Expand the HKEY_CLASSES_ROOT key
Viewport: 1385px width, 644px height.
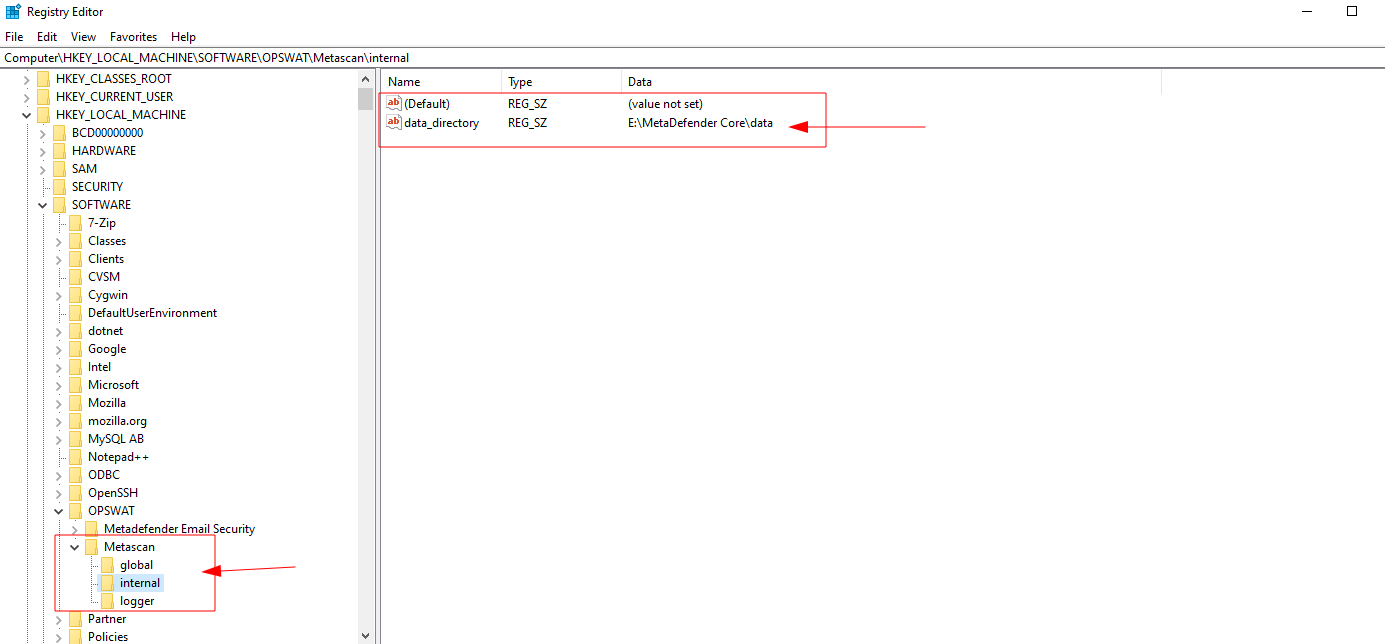(x=27, y=79)
